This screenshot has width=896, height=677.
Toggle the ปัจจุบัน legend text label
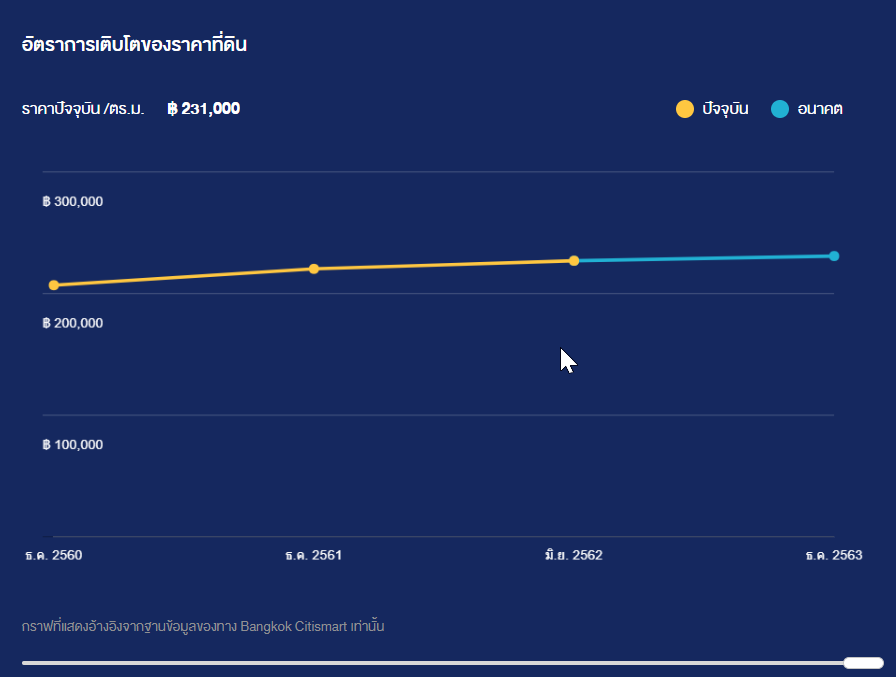(x=725, y=109)
